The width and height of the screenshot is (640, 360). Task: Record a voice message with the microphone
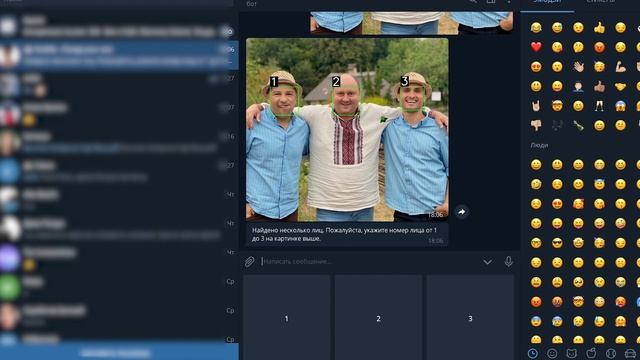[x=508, y=262]
